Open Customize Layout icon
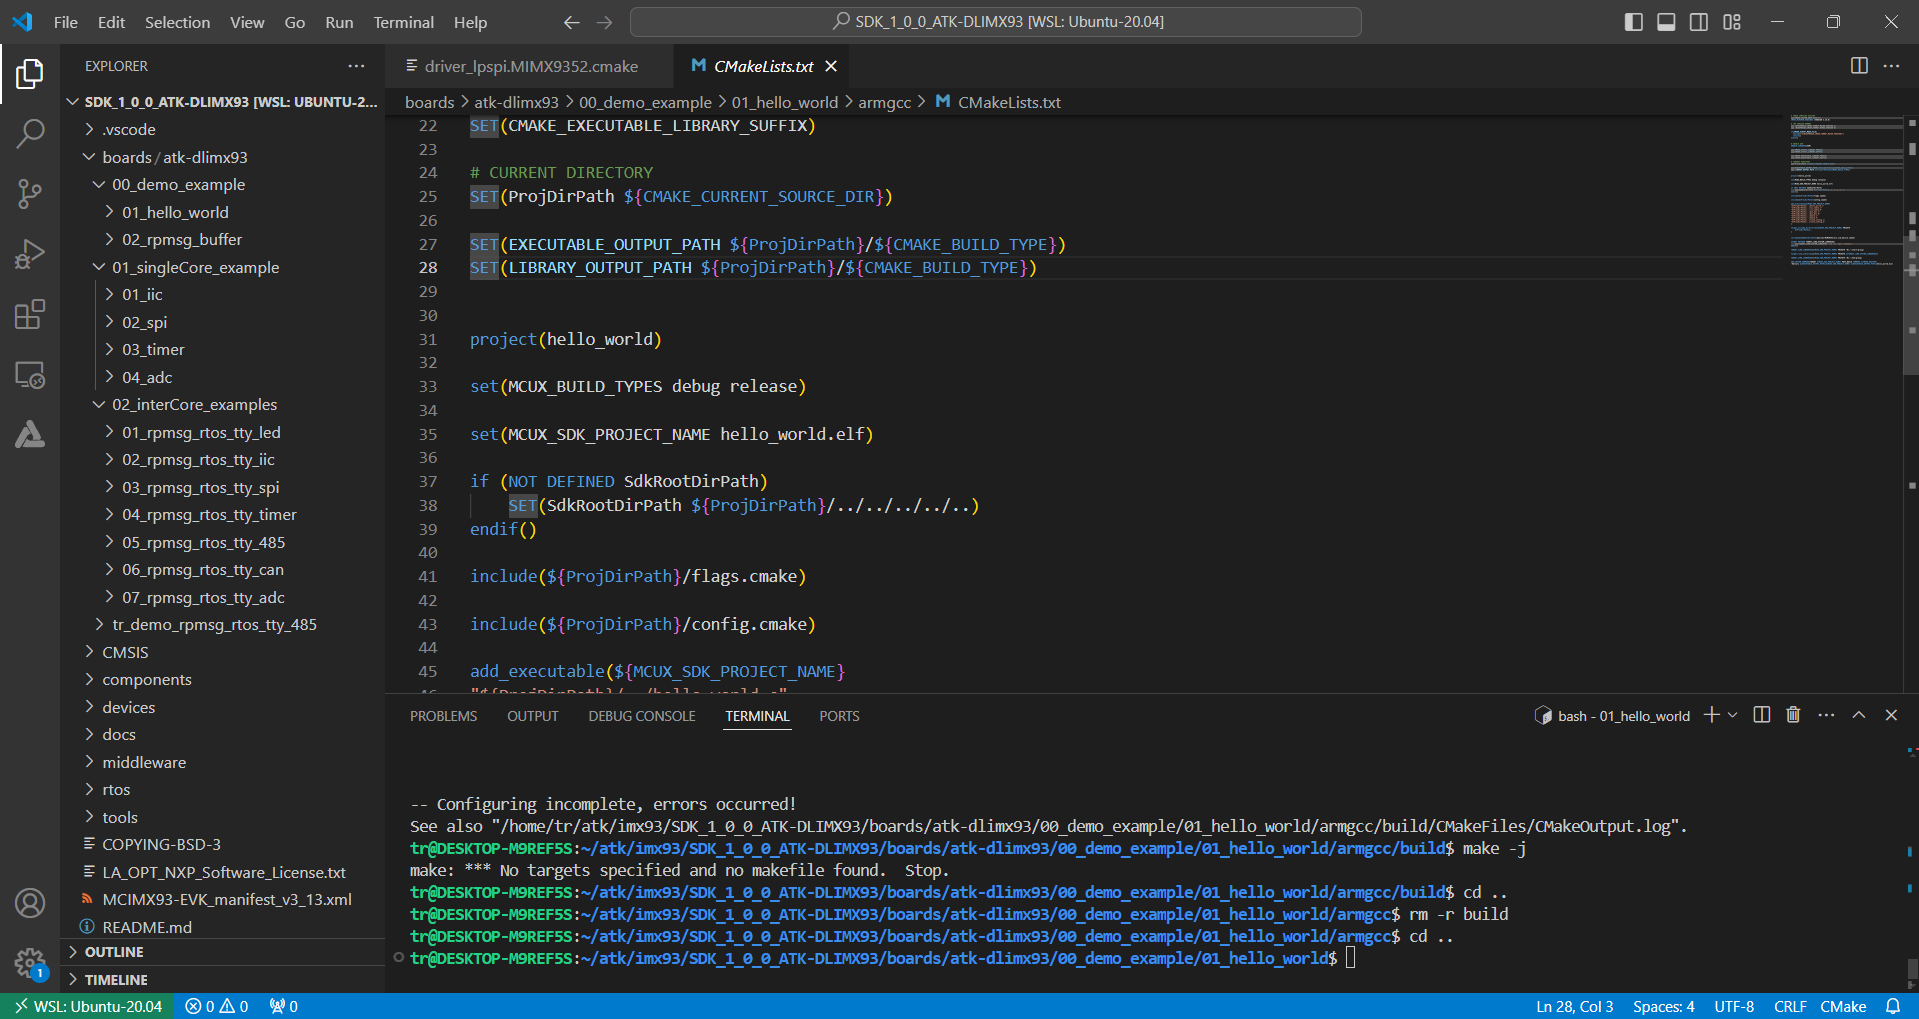 (1732, 22)
